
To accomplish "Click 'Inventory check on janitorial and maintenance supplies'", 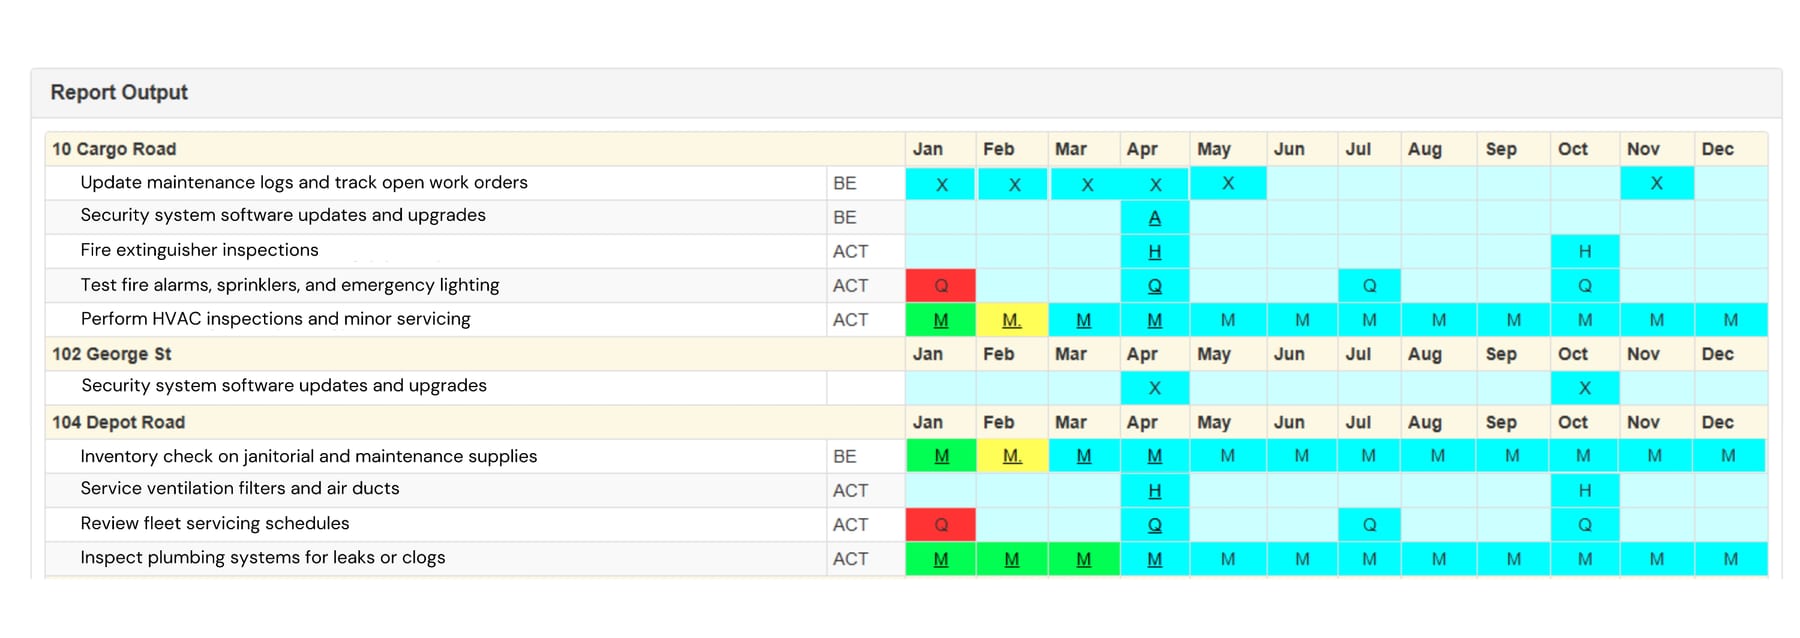I will coord(309,456).
